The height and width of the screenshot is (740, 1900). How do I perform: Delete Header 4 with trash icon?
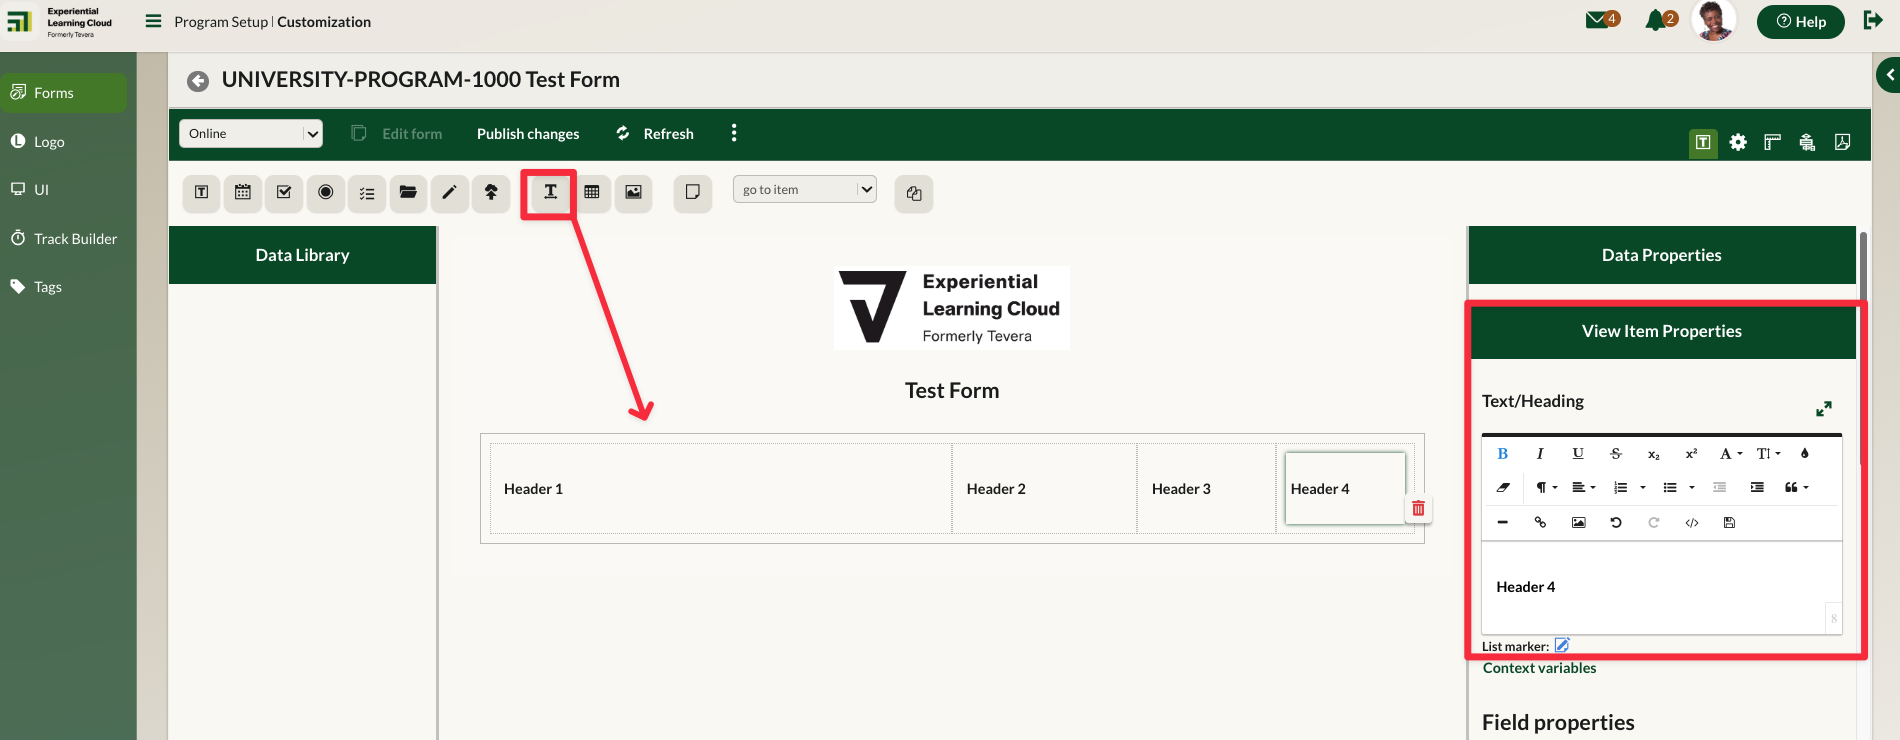[1418, 509]
